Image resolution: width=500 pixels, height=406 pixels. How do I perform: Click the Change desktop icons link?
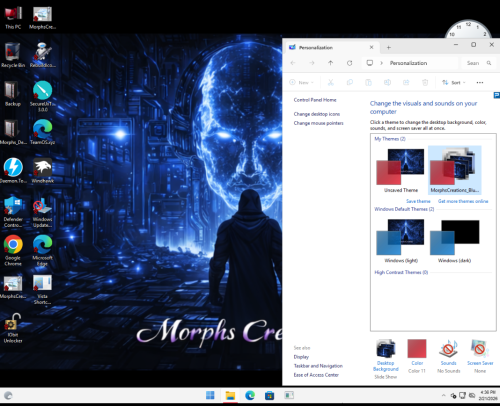point(317,114)
